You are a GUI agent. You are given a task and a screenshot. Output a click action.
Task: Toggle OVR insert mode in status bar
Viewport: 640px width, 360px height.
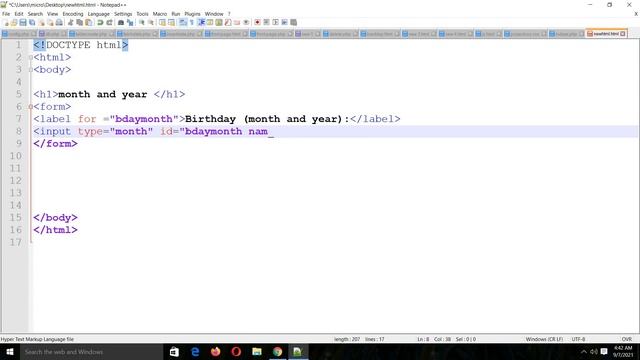point(627,339)
